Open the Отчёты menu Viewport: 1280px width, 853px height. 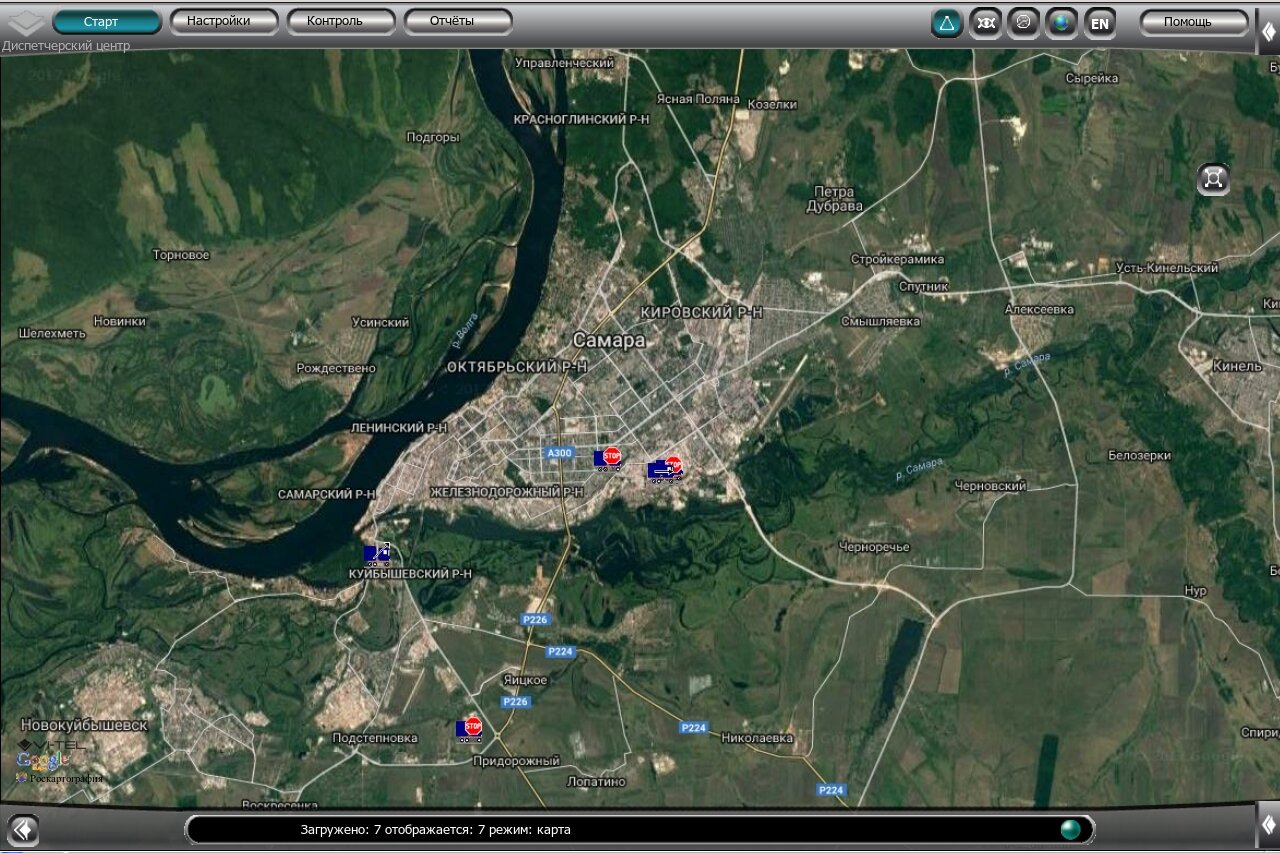(458, 21)
